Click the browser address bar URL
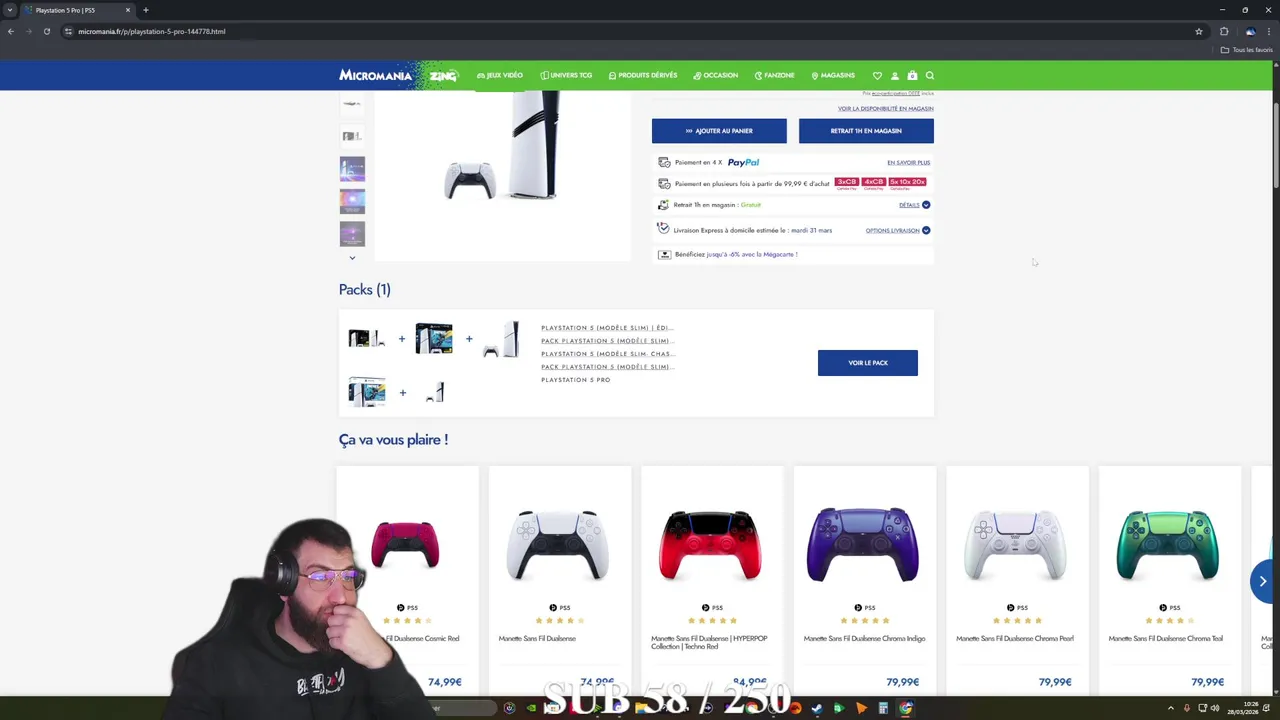Screen dimensions: 1280x720 (x=152, y=31)
